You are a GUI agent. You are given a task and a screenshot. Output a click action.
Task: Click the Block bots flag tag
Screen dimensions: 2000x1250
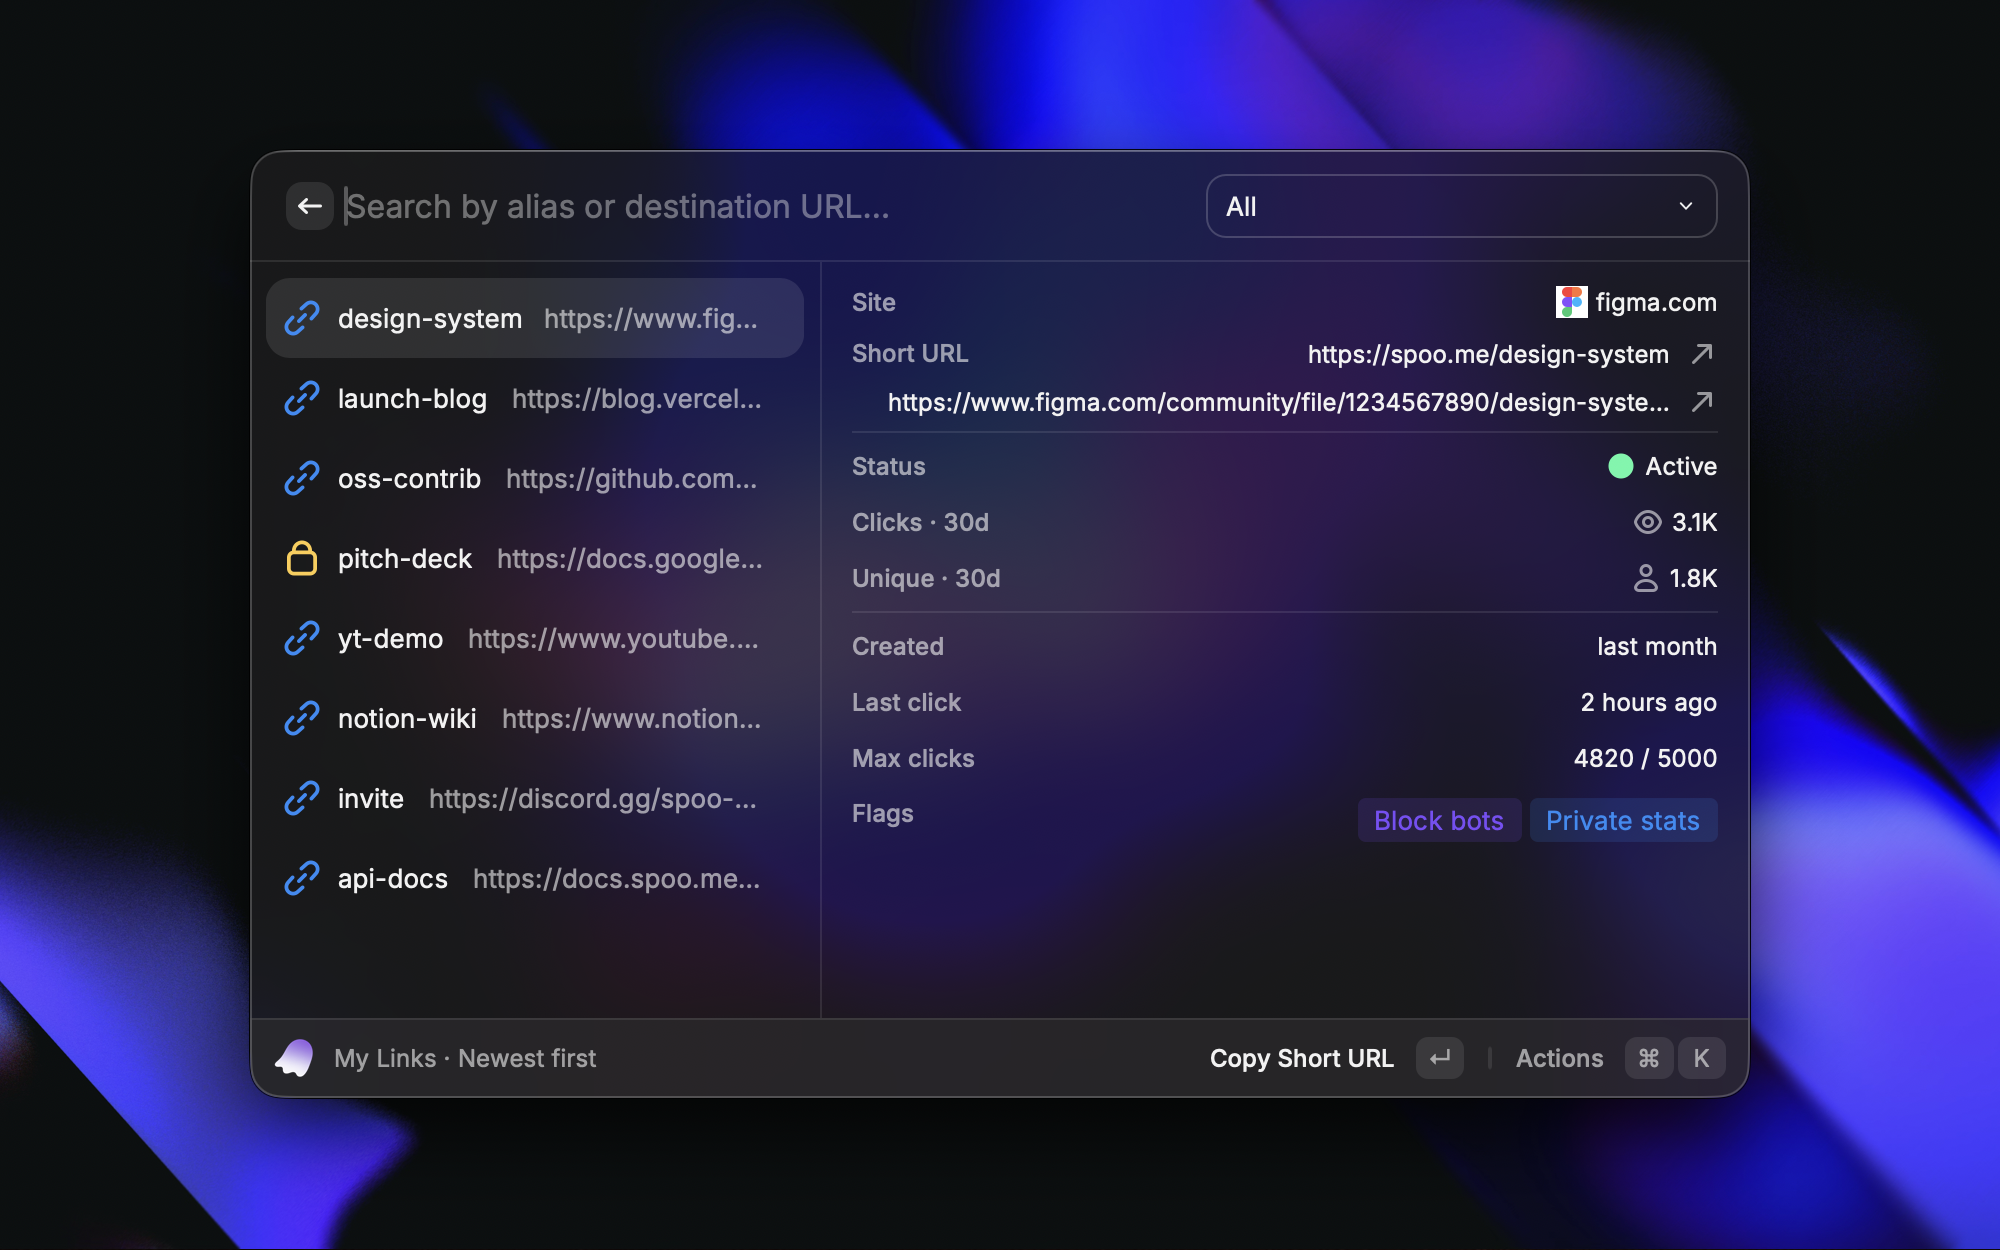tap(1439, 820)
